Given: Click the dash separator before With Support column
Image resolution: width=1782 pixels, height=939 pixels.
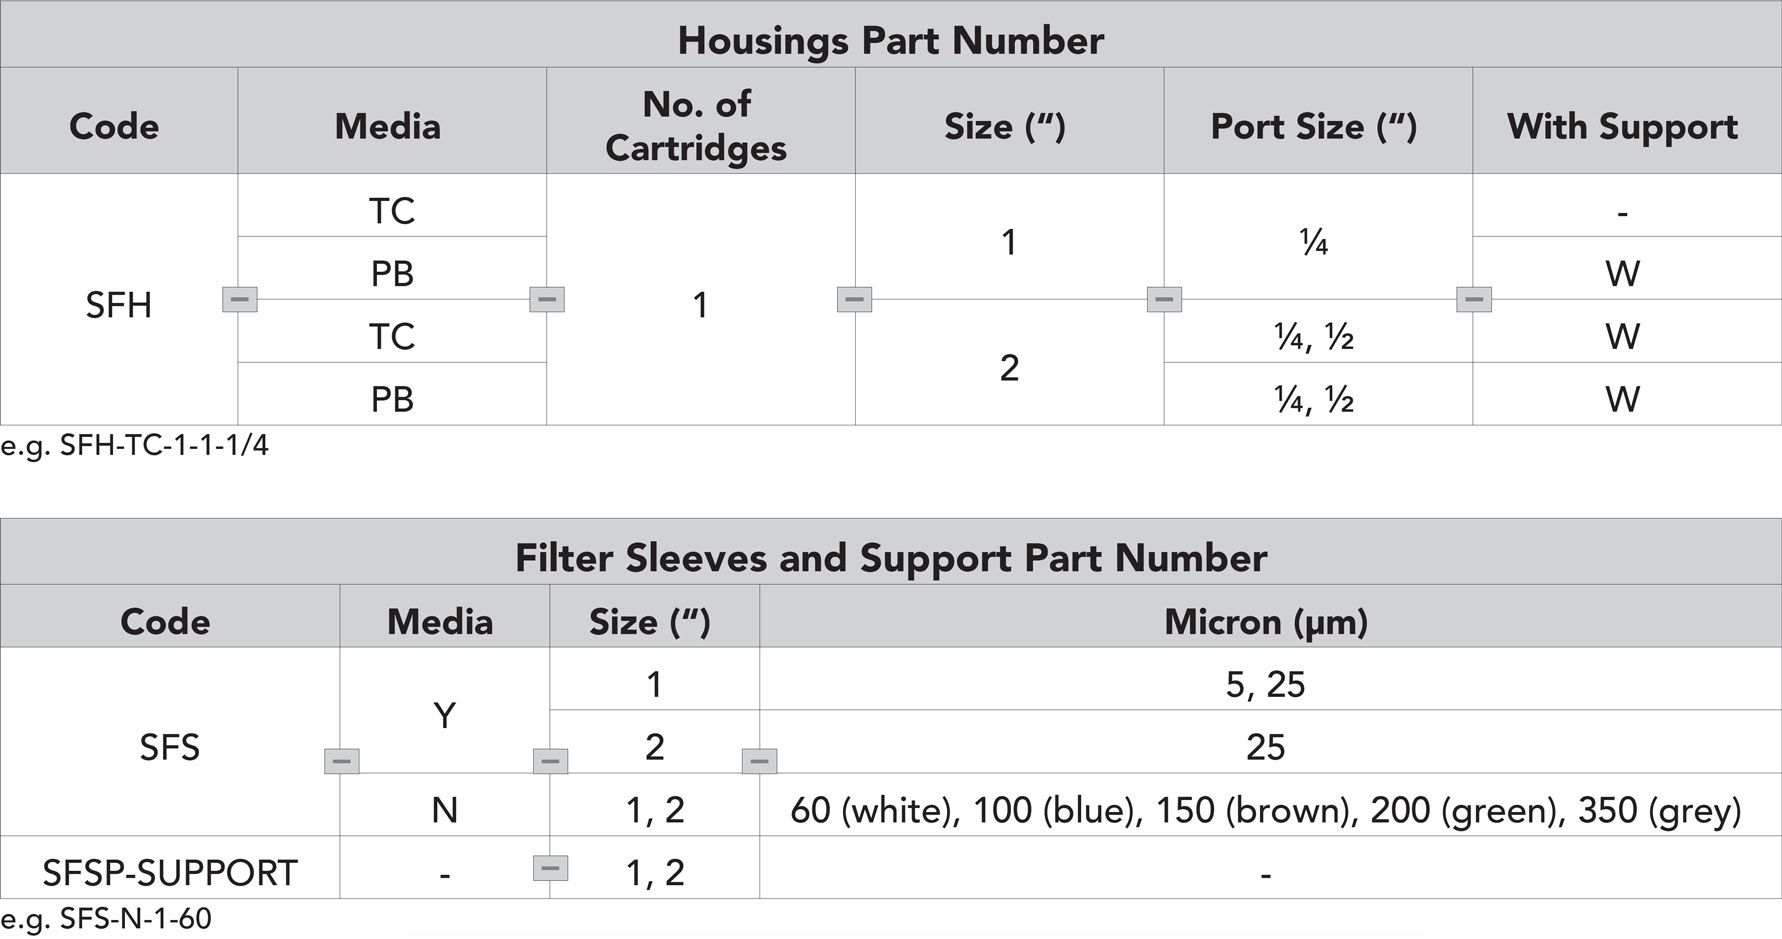Looking at the screenshot, I should 1474,299.
